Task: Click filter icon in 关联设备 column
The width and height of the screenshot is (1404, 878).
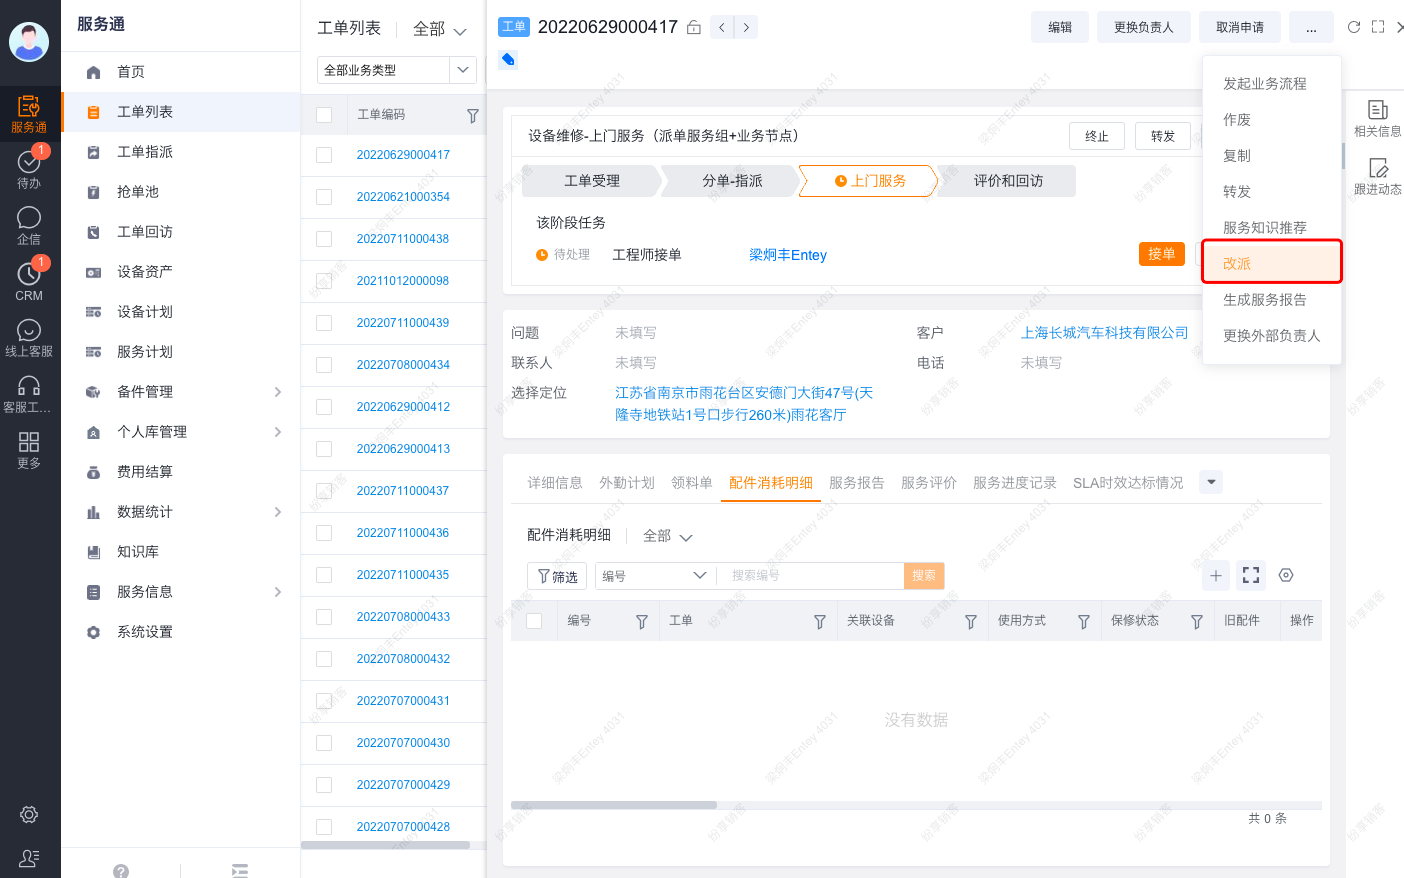Action: coord(970,622)
